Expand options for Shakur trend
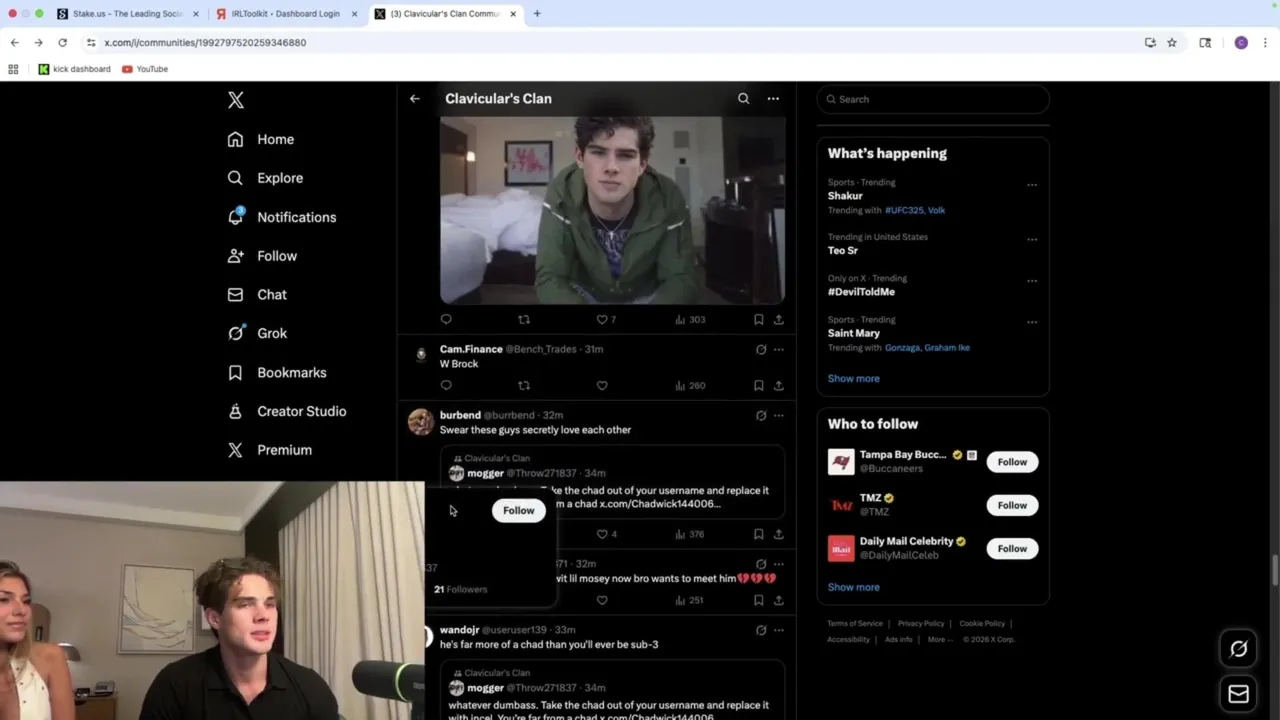The height and width of the screenshot is (720, 1280). click(x=1032, y=185)
